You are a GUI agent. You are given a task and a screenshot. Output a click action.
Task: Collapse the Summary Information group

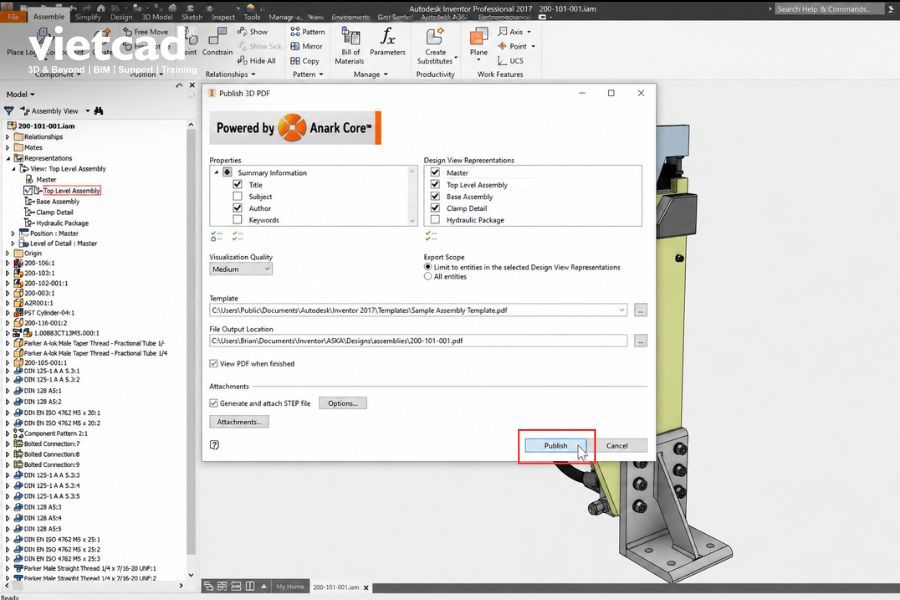point(216,172)
